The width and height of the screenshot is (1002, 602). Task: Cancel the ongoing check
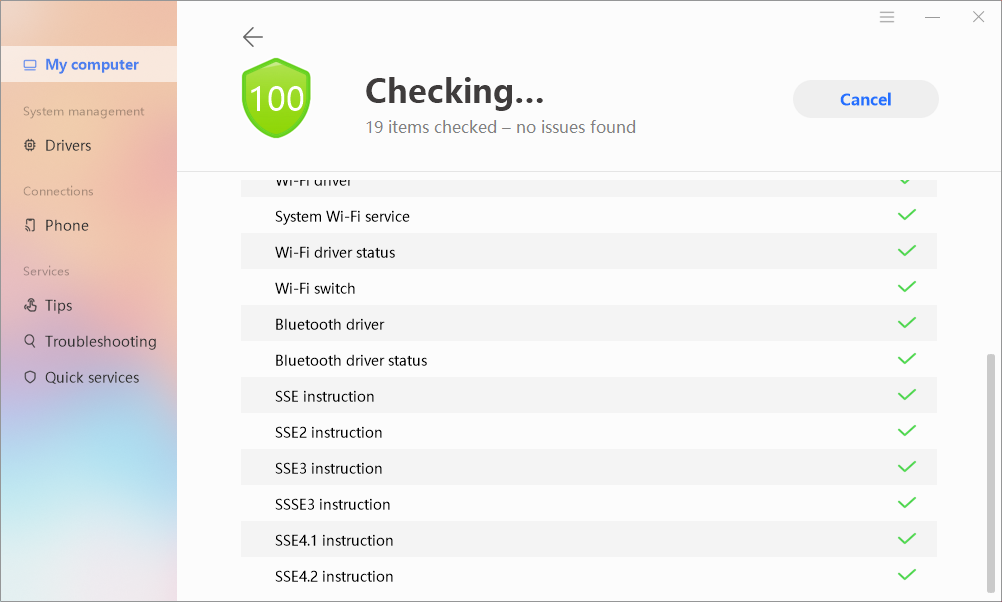(865, 99)
